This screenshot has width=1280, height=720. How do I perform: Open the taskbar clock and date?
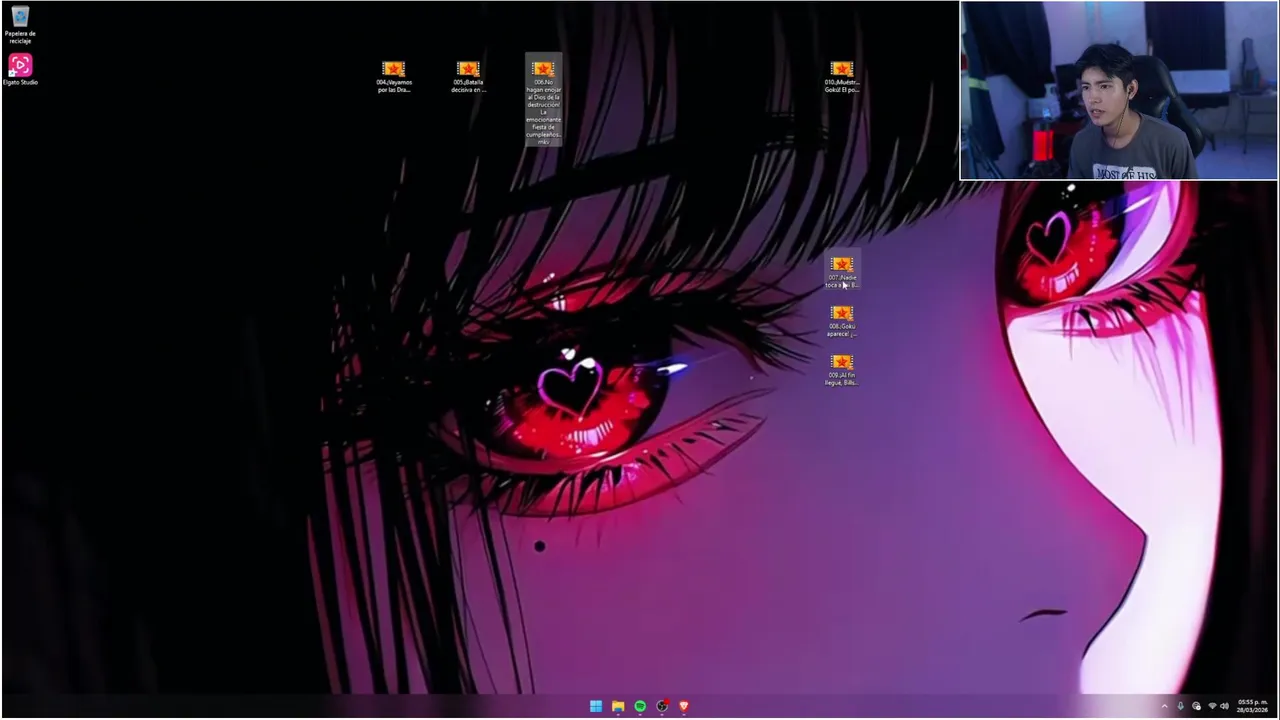[x=1252, y=706]
